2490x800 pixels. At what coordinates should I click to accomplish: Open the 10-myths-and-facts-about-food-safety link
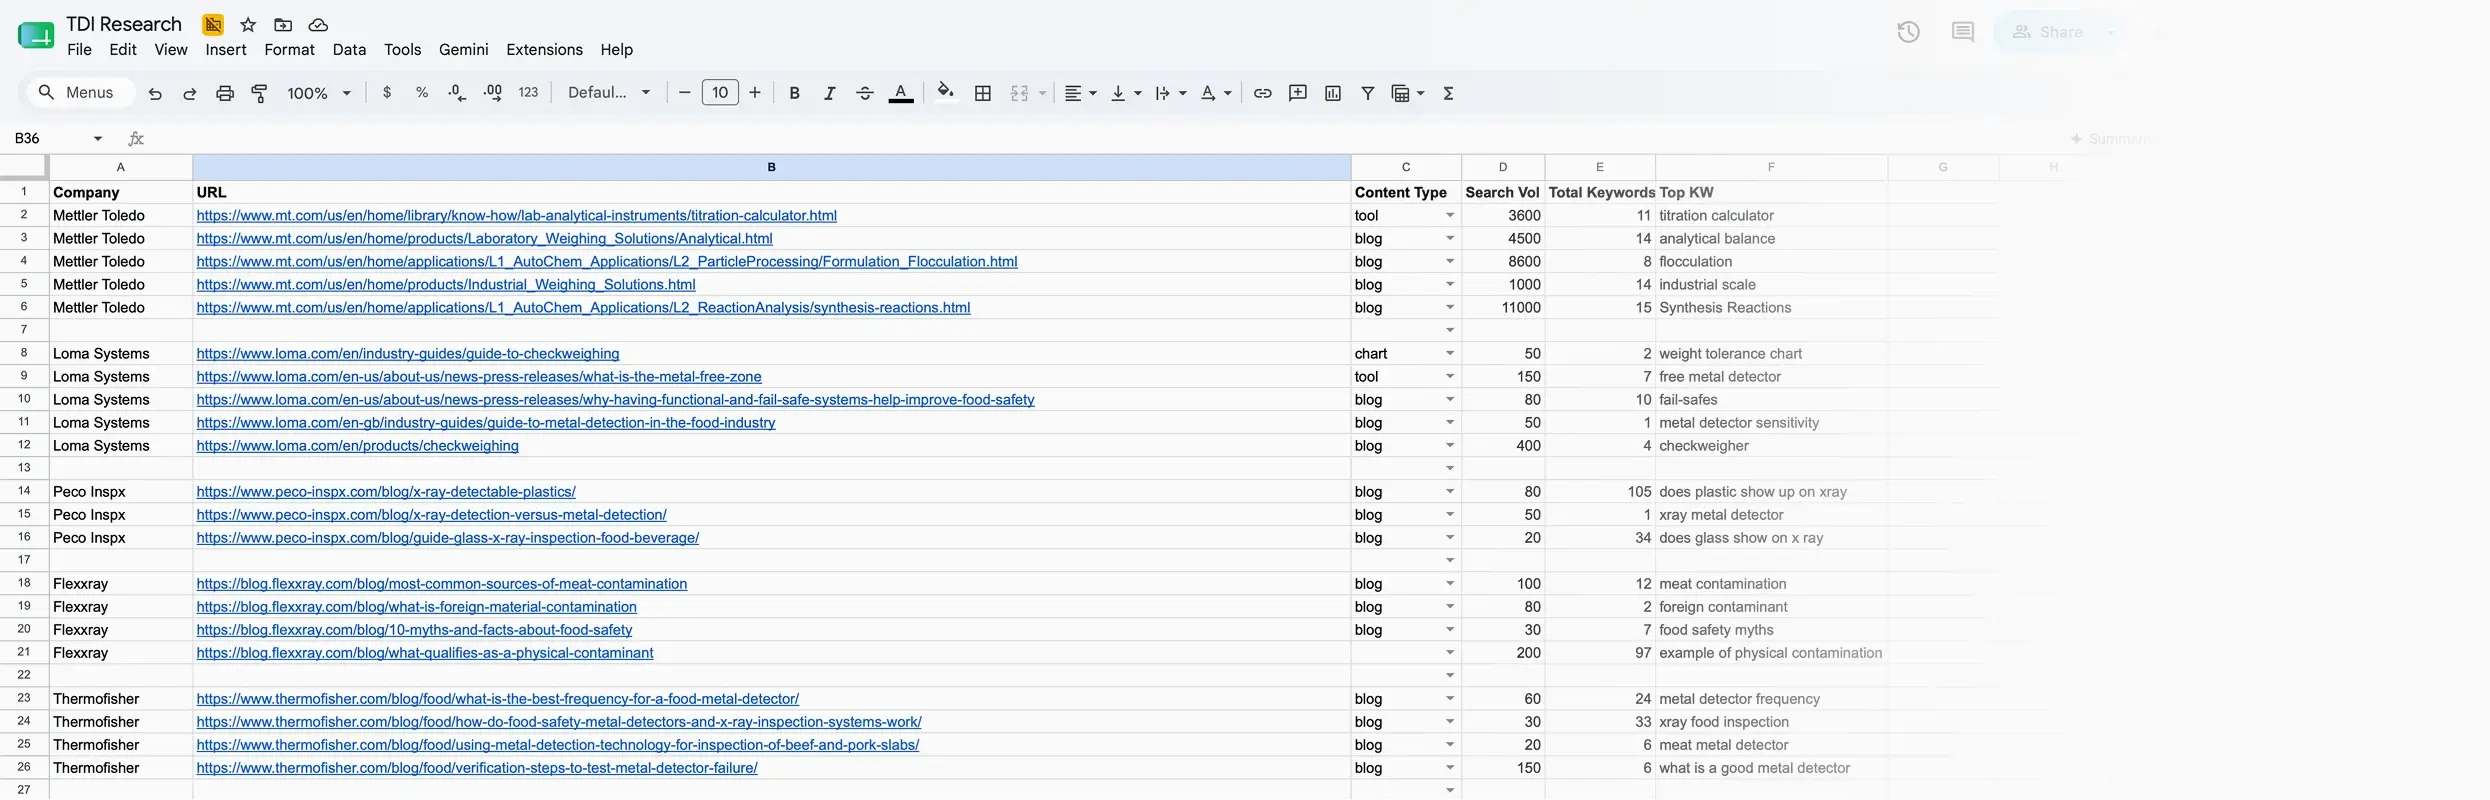(414, 630)
